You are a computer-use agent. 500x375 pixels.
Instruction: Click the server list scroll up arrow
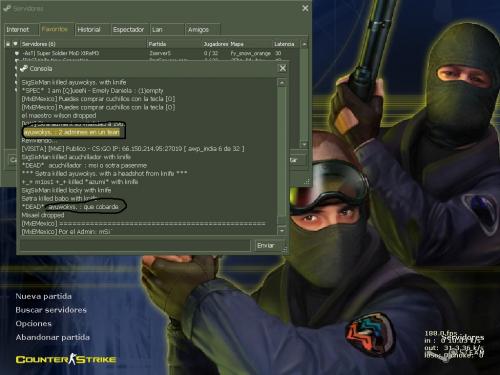(x=304, y=44)
